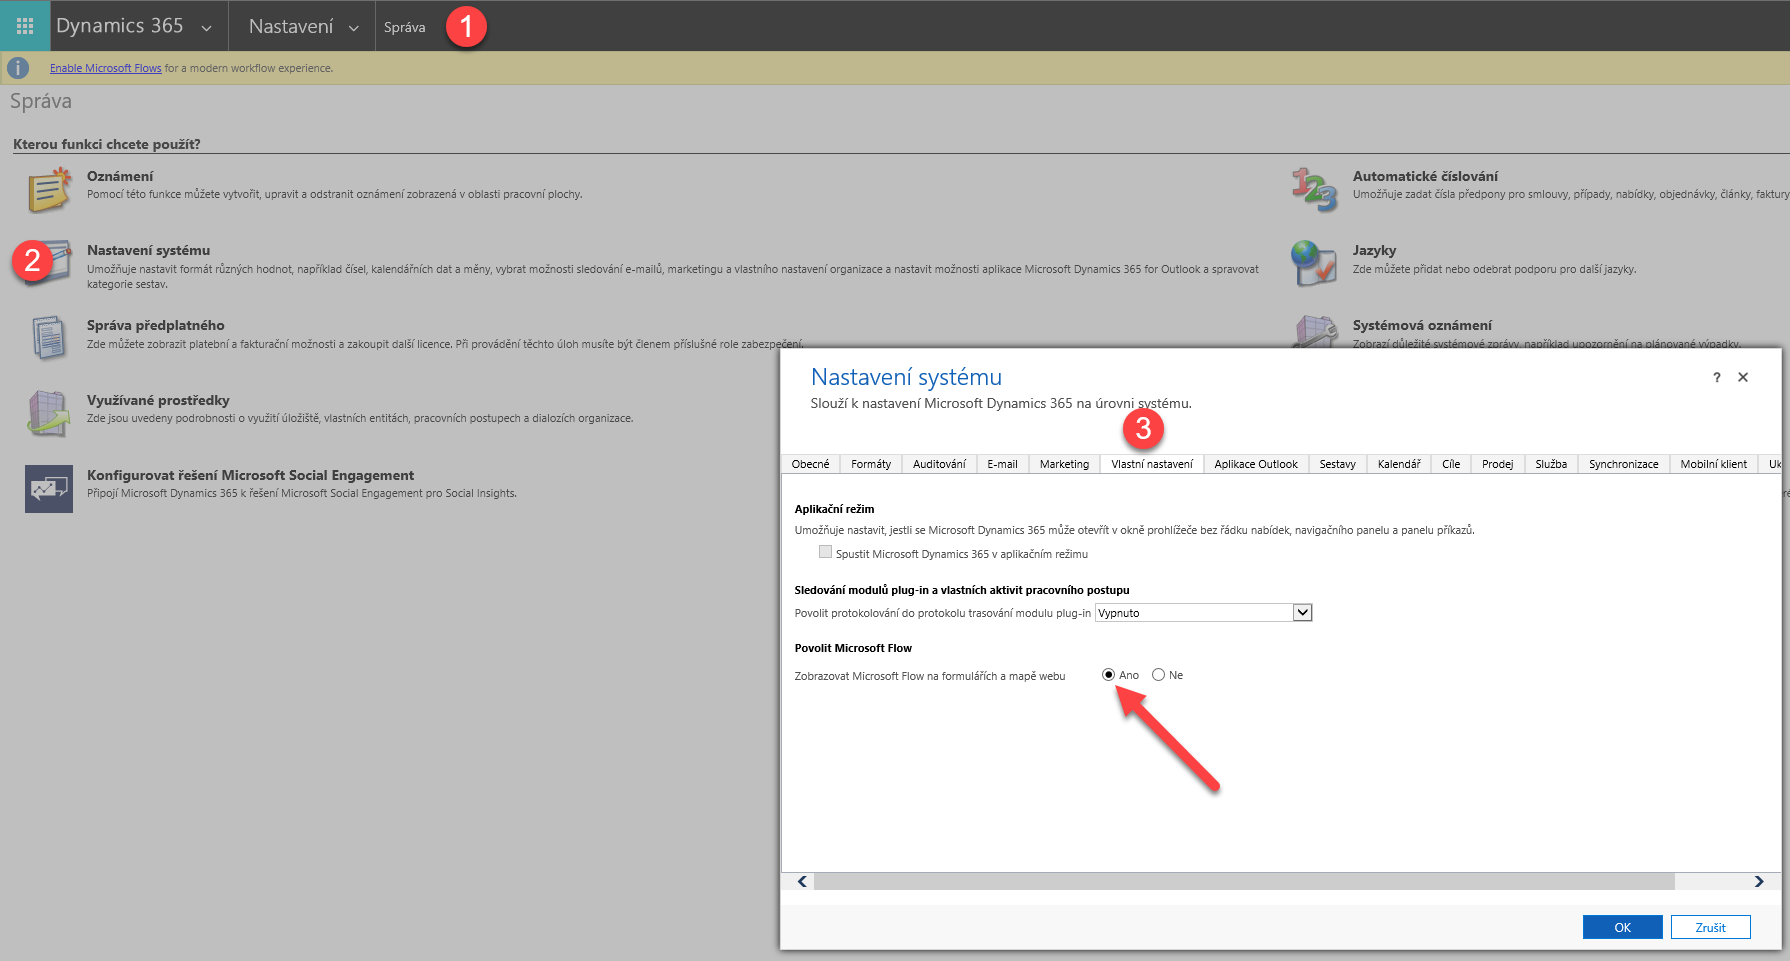Click the Správa předplatného document icon

click(49, 338)
